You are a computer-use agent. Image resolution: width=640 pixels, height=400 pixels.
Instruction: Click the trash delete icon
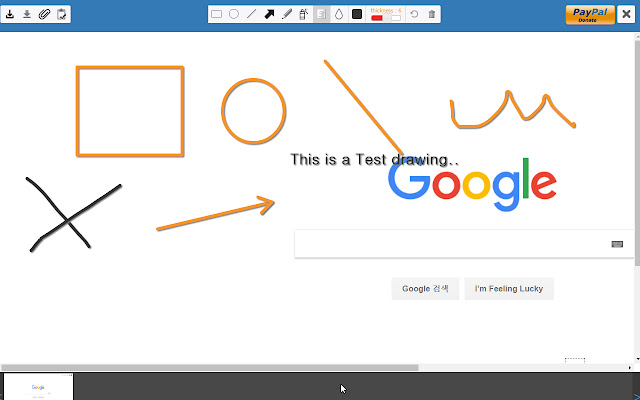[x=432, y=14]
